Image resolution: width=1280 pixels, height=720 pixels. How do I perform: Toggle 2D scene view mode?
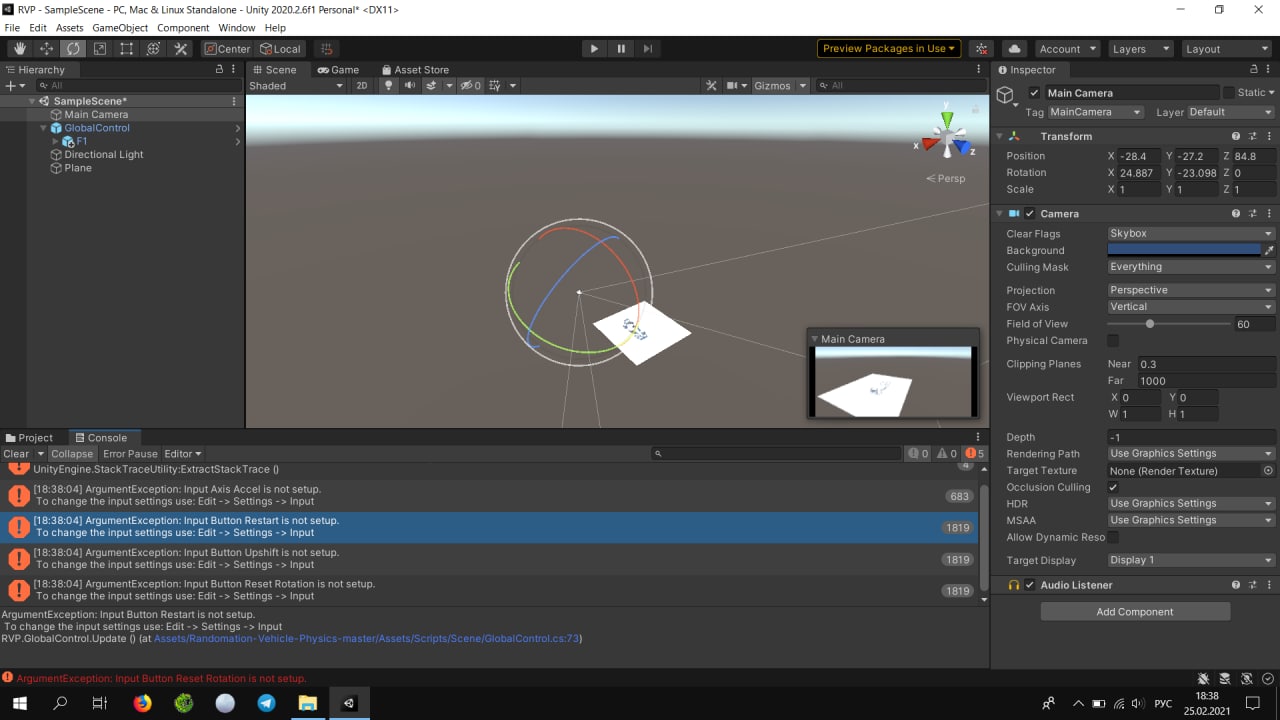point(362,86)
